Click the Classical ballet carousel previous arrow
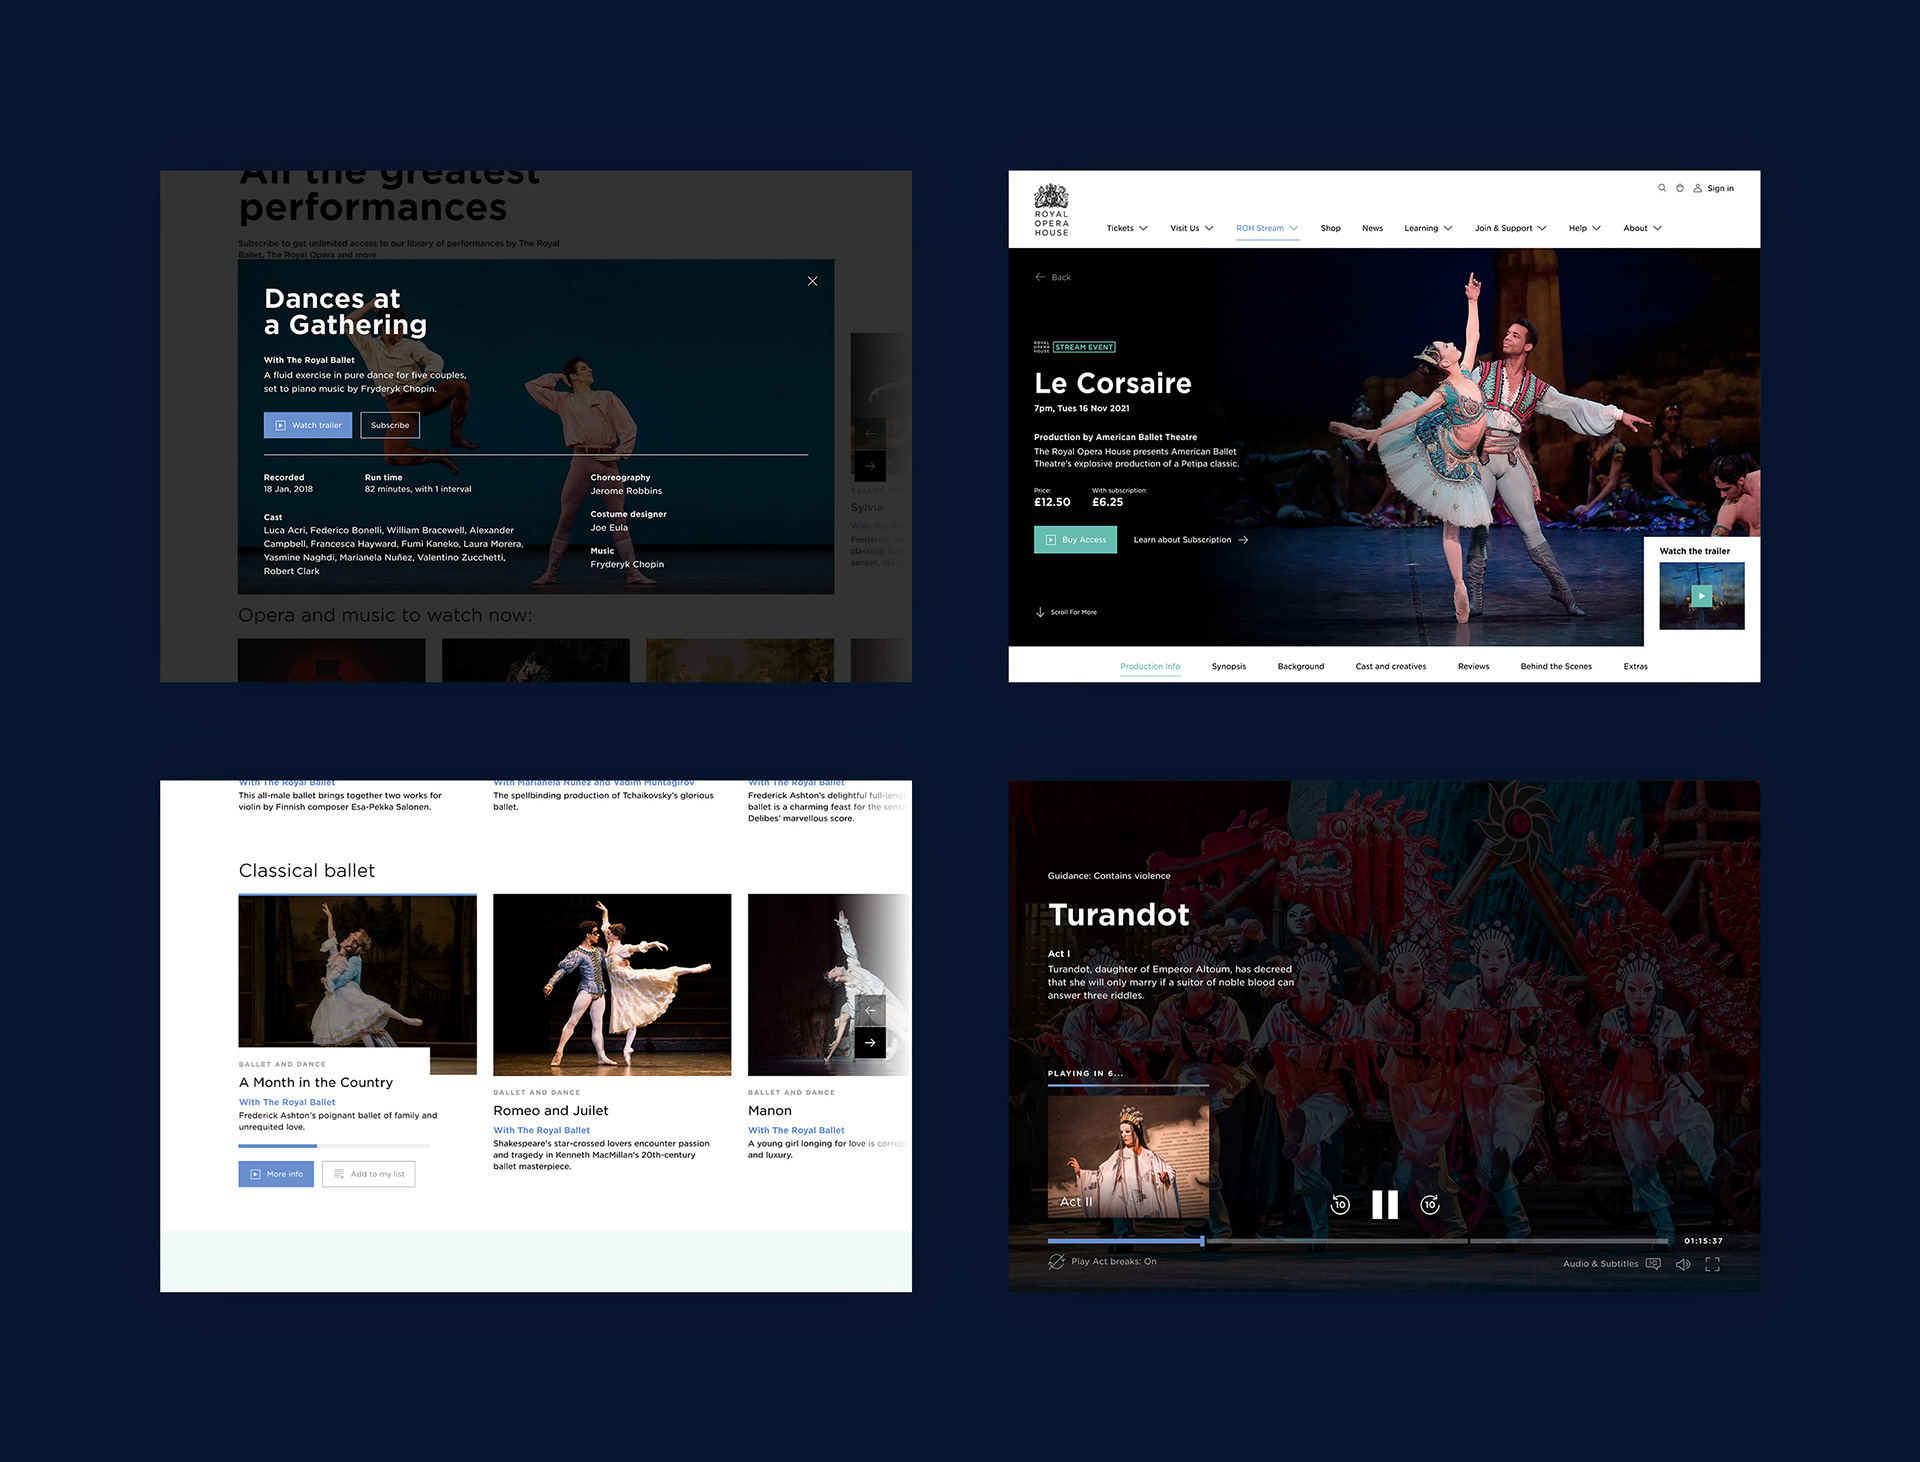Image resolution: width=1920 pixels, height=1462 pixels. pos(870,1010)
